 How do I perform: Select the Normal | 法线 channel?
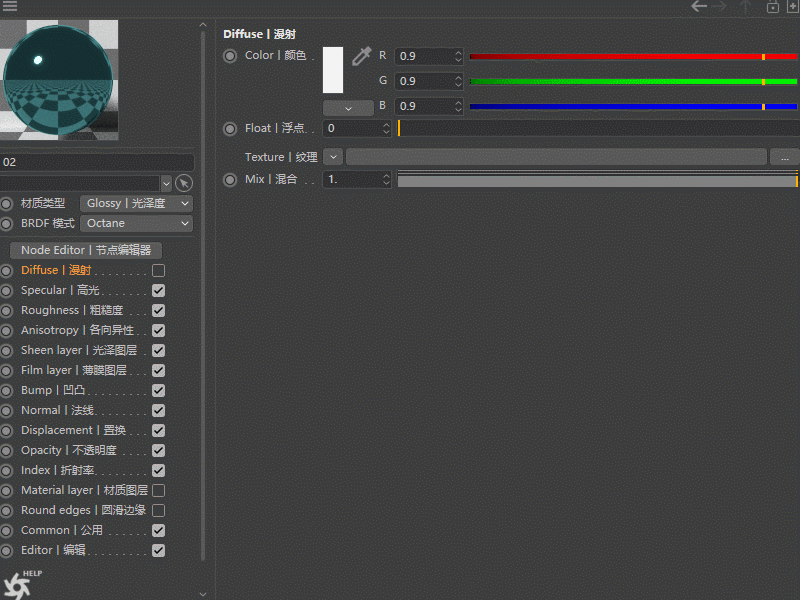57,410
